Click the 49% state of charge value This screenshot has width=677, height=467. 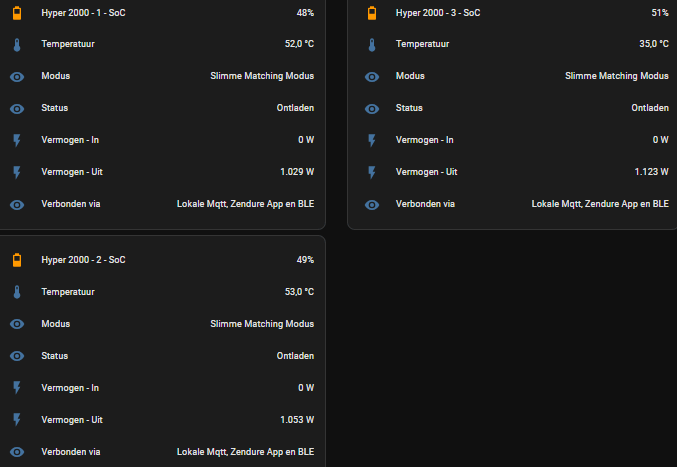click(x=305, y=260)
